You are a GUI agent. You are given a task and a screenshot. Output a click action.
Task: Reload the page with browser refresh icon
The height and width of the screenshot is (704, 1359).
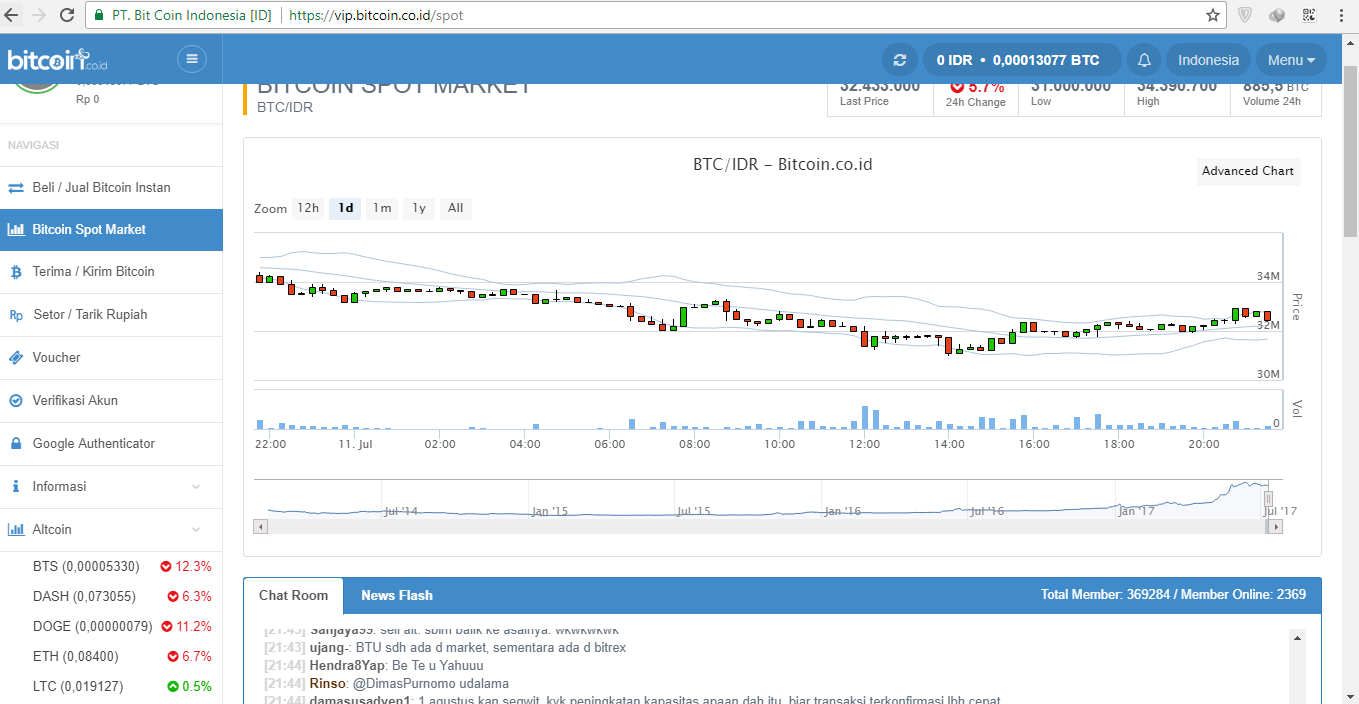pyautogui.click(x=67, y=15)
